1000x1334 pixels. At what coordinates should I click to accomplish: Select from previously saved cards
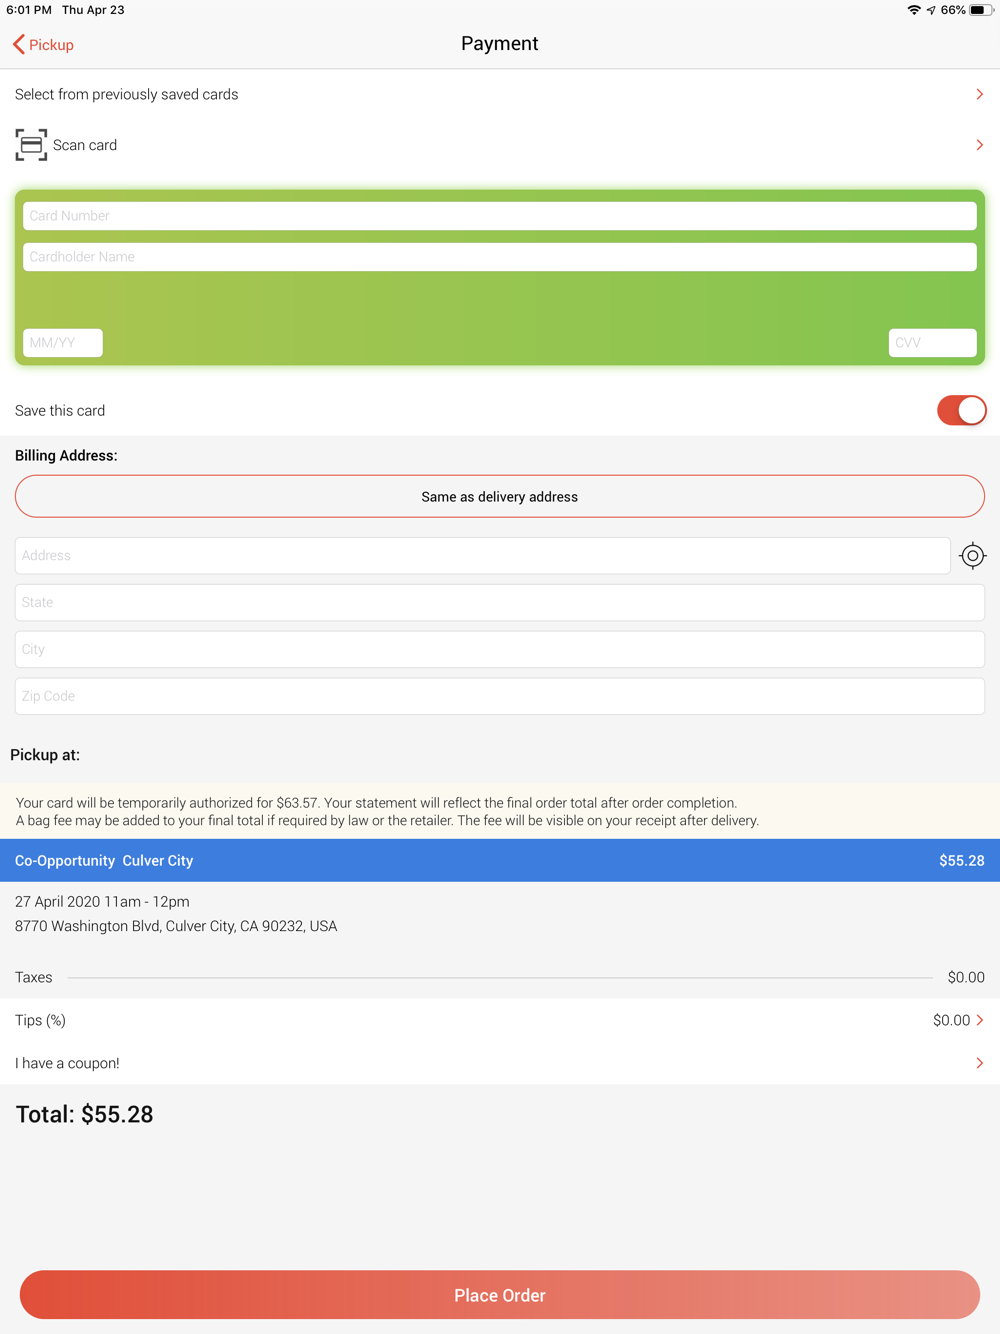click(x=500, y=94)
